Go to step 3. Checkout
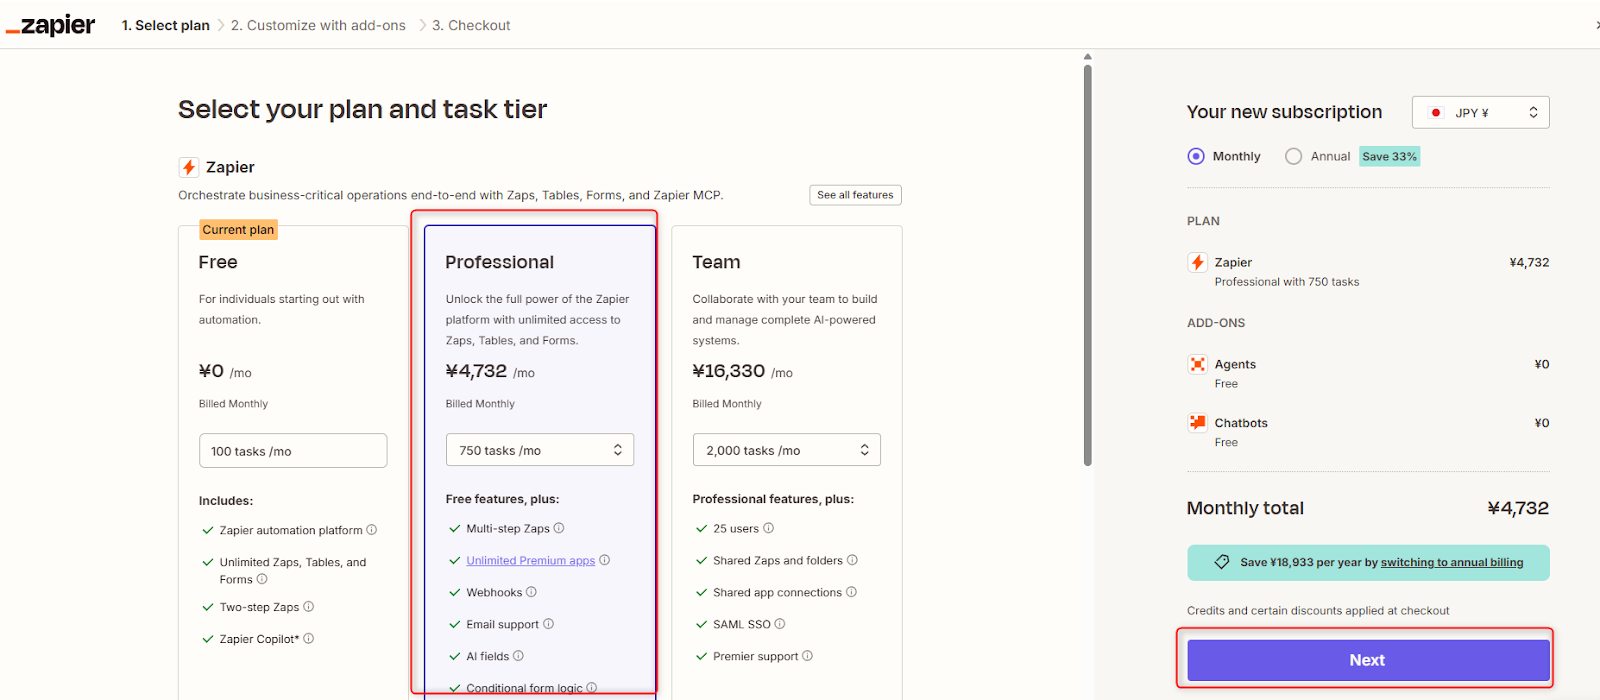The height and width of the screenshot is (700, 1600). 472,25
